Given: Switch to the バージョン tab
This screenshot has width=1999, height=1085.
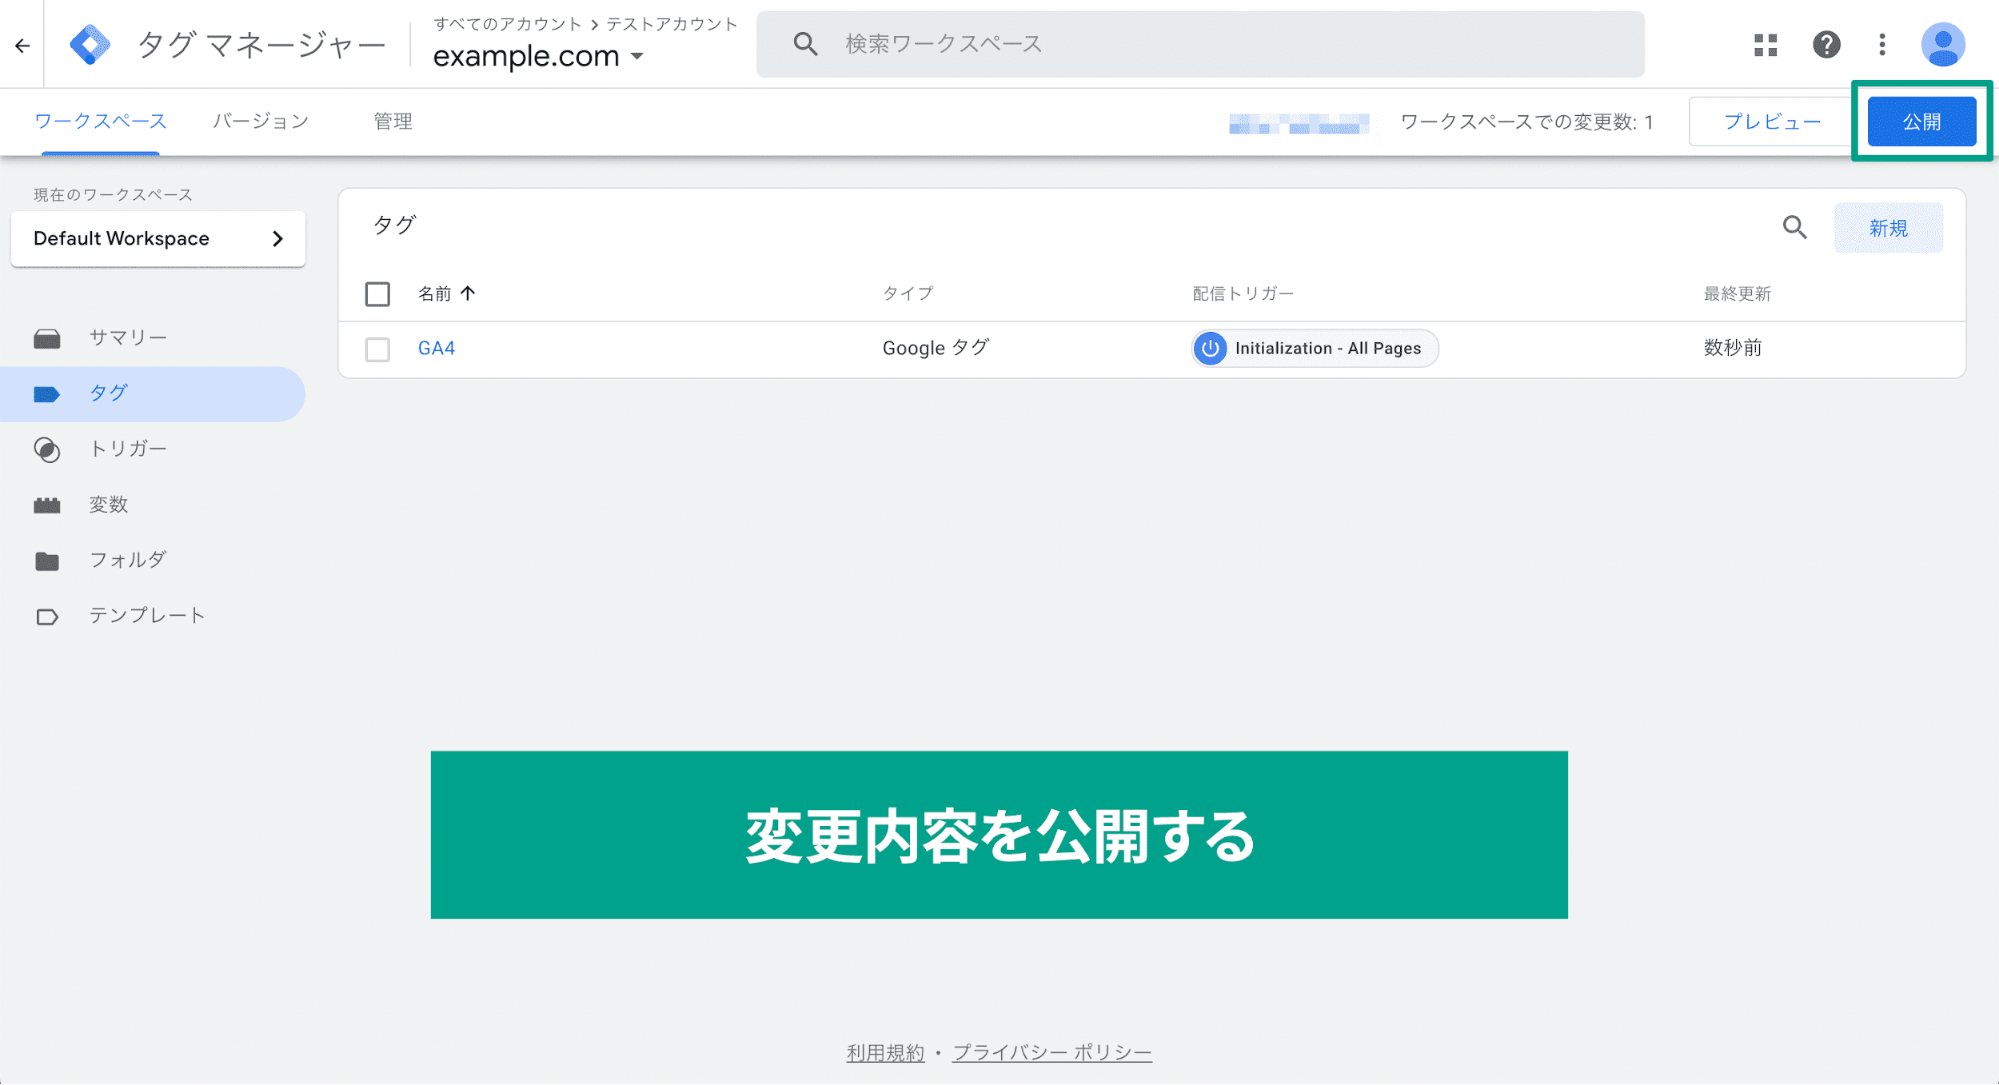Looking at the screenshot, I should pyautogui.click(x=260, y=121).
